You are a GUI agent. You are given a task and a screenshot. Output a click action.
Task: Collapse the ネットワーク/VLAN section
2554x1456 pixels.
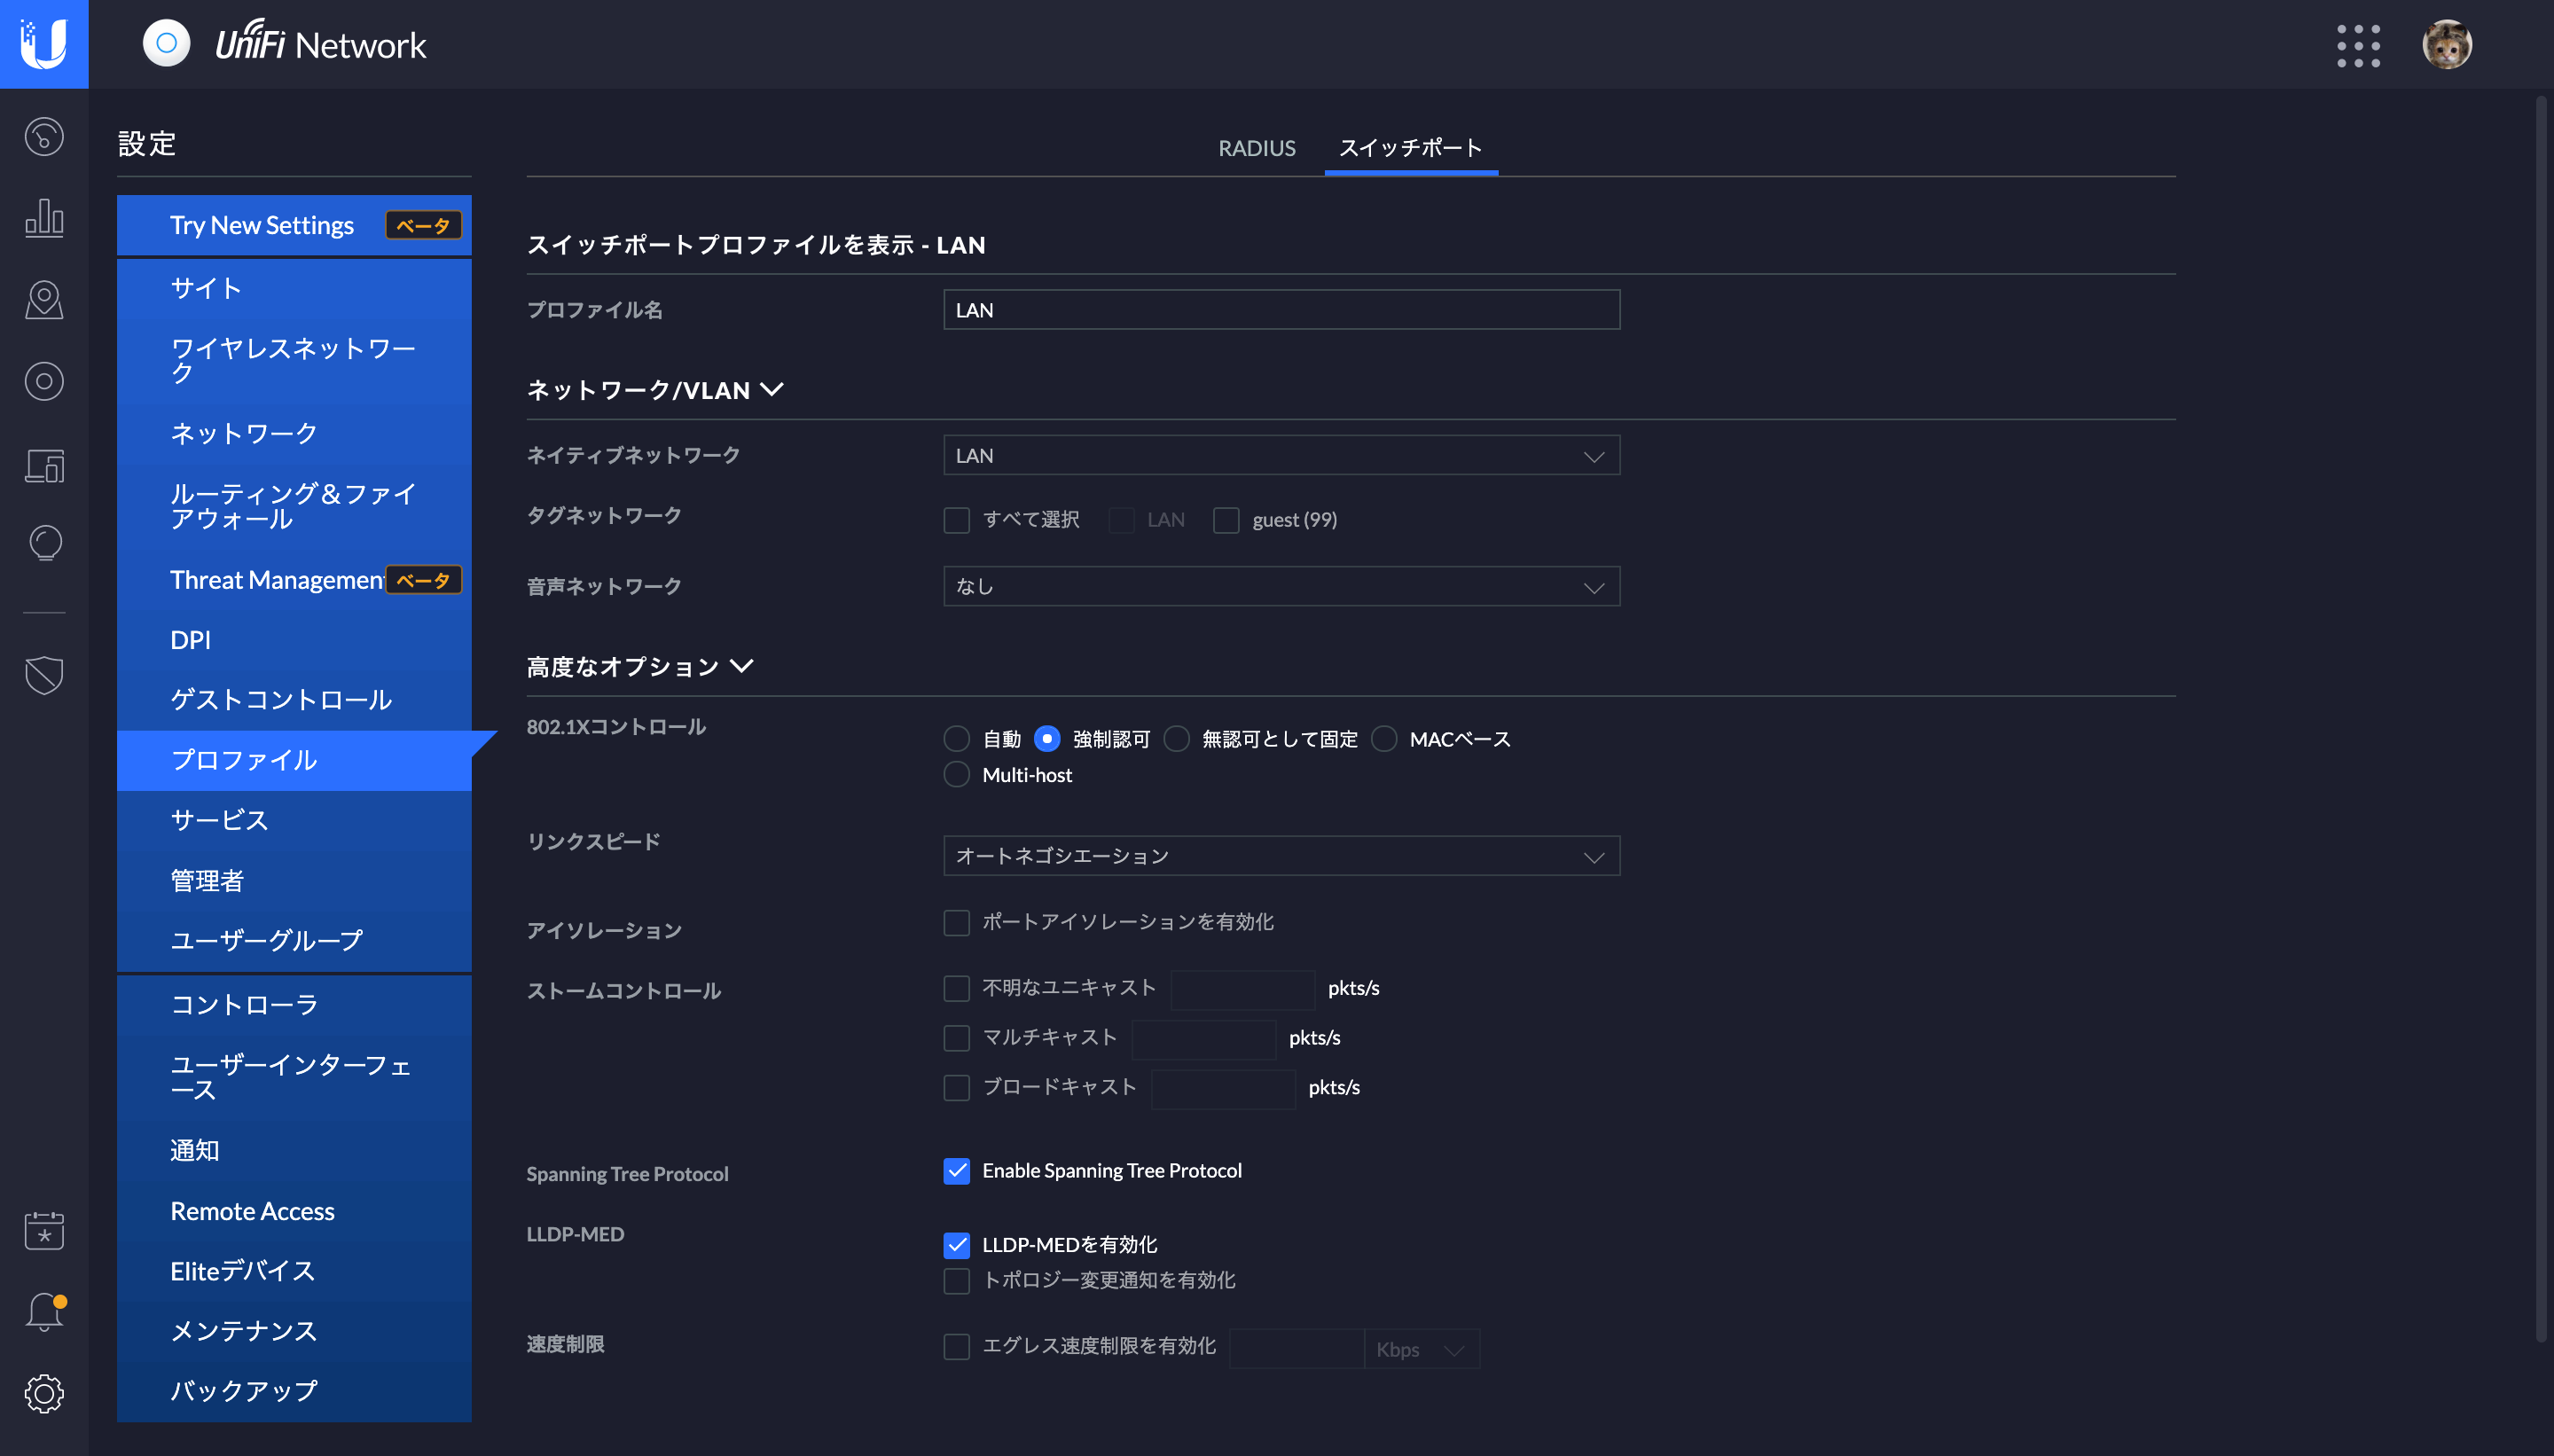[655, 390]
